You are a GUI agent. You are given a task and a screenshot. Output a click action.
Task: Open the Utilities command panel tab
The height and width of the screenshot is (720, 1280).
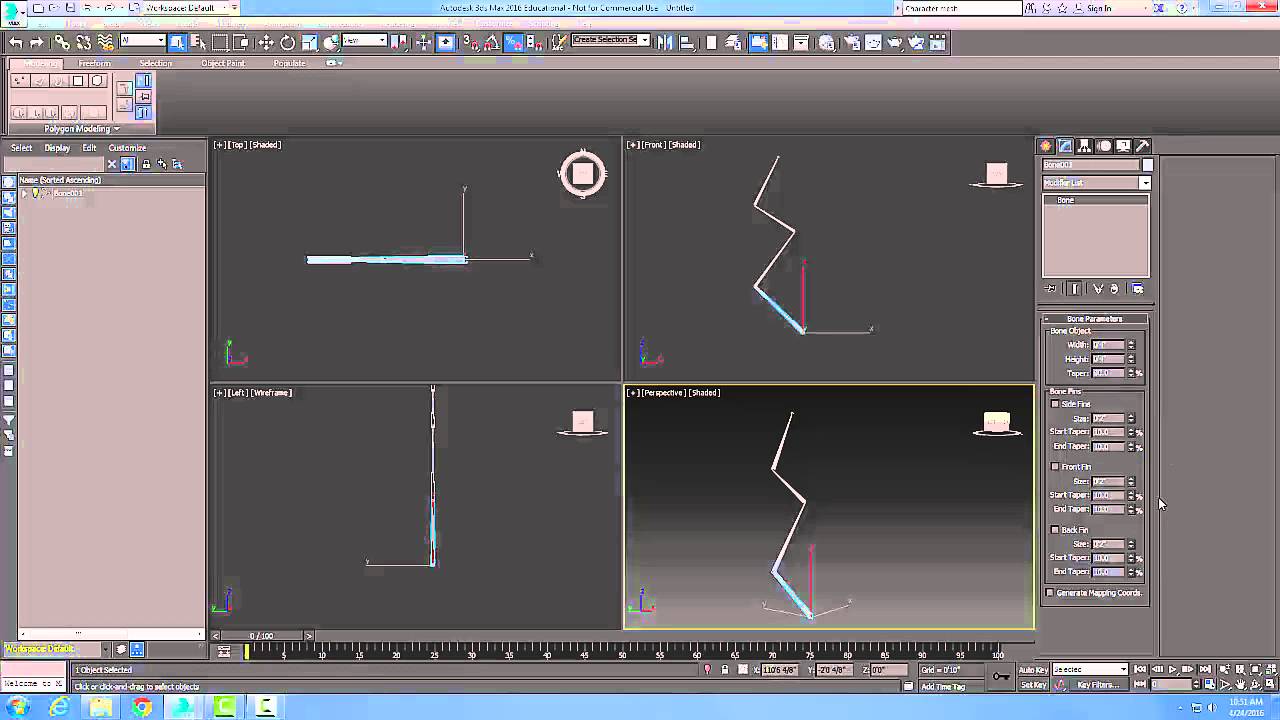(1143, 146)
